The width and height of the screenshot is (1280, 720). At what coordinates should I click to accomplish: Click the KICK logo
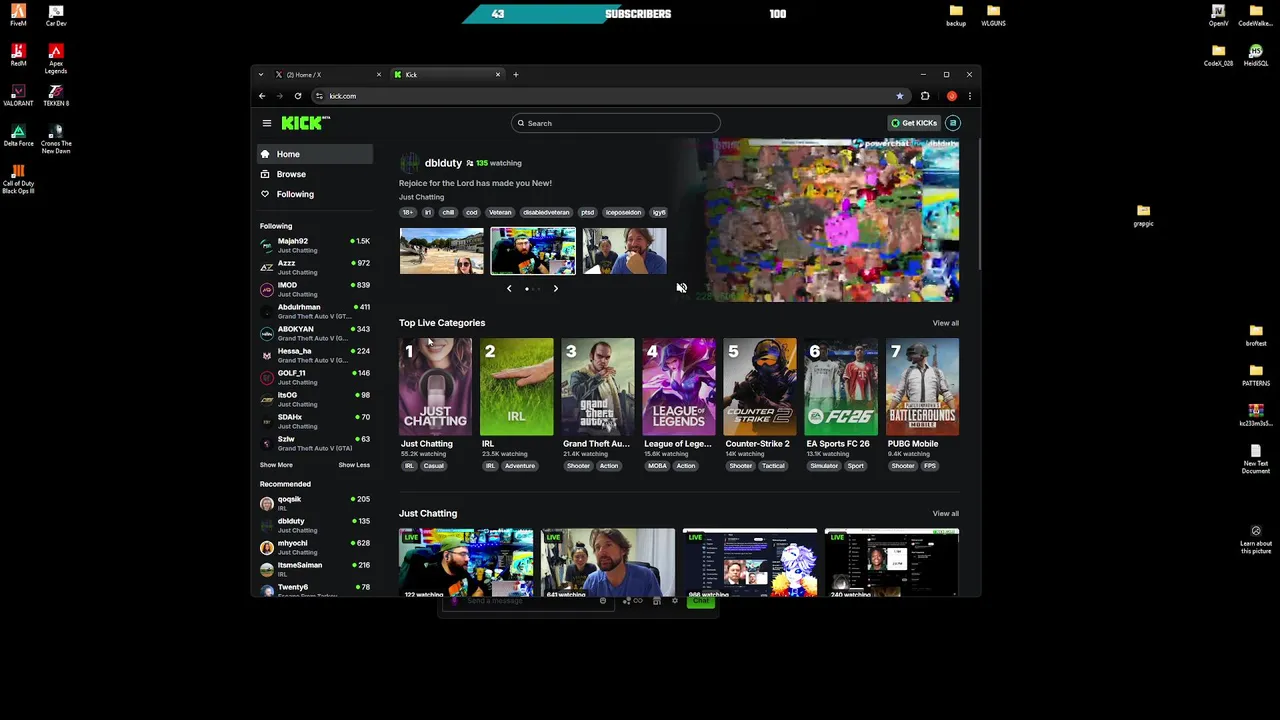click(304, 123)
